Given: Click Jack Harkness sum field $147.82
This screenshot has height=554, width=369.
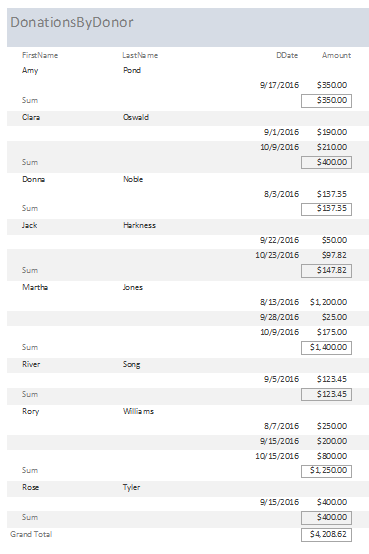Looking at the screenshot, I should (x=326, y=271).
